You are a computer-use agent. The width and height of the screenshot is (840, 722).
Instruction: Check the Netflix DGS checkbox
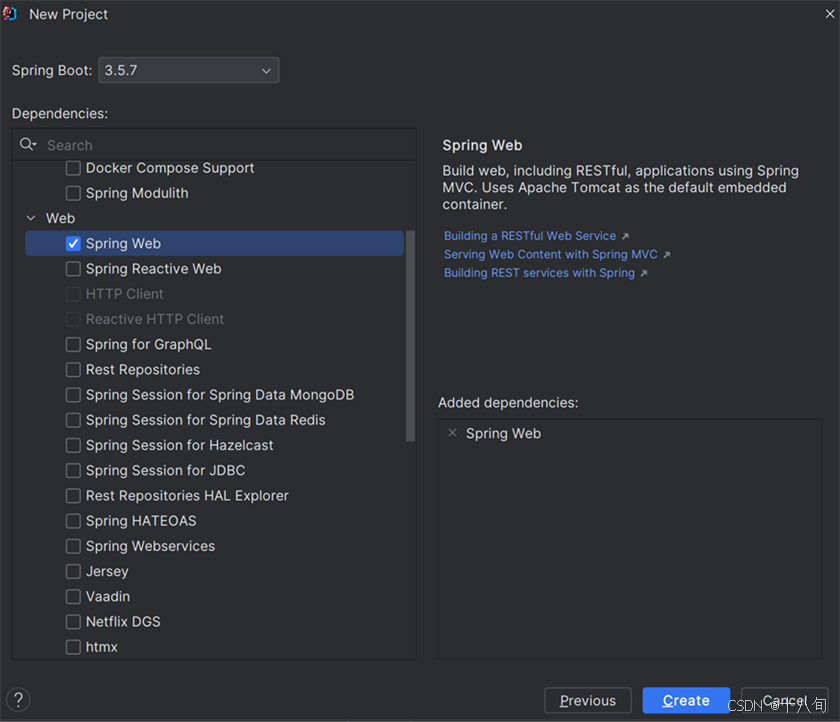tap(73, 622)
